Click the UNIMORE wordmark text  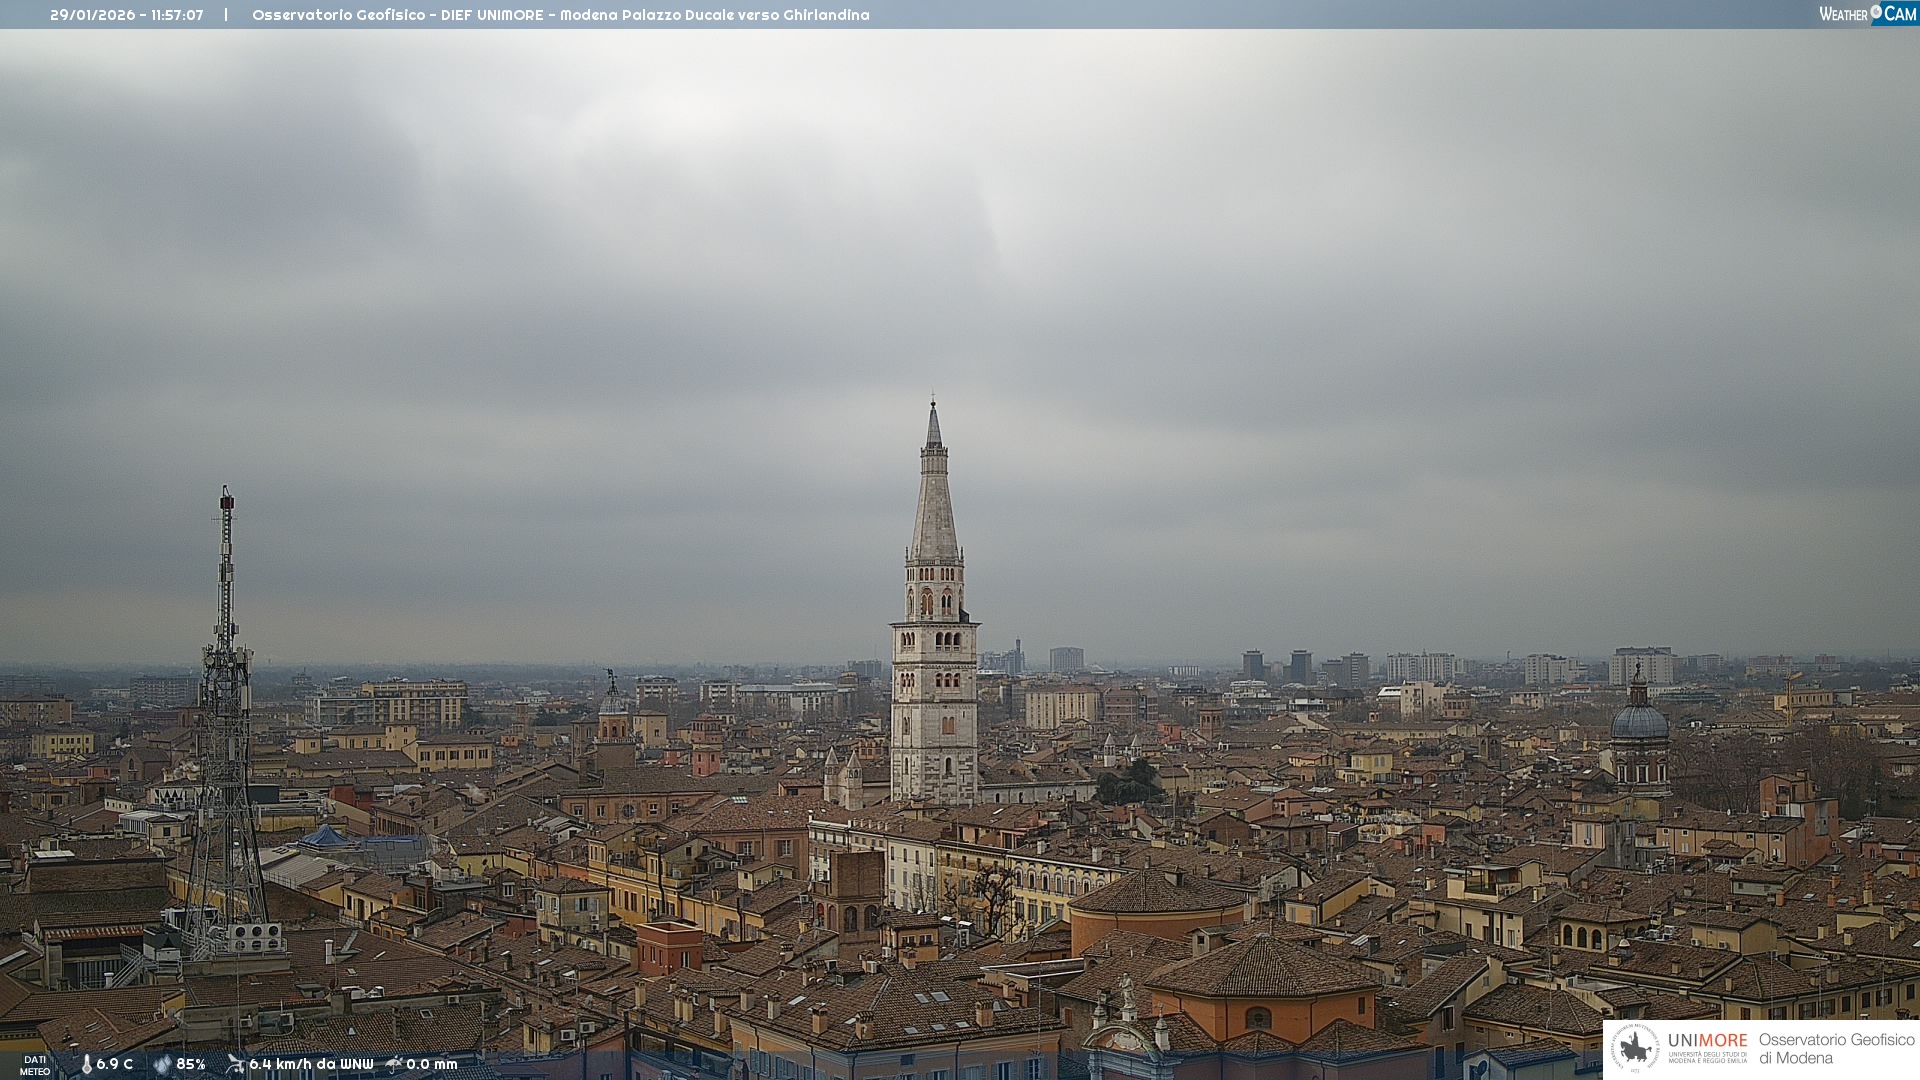1707,1040
